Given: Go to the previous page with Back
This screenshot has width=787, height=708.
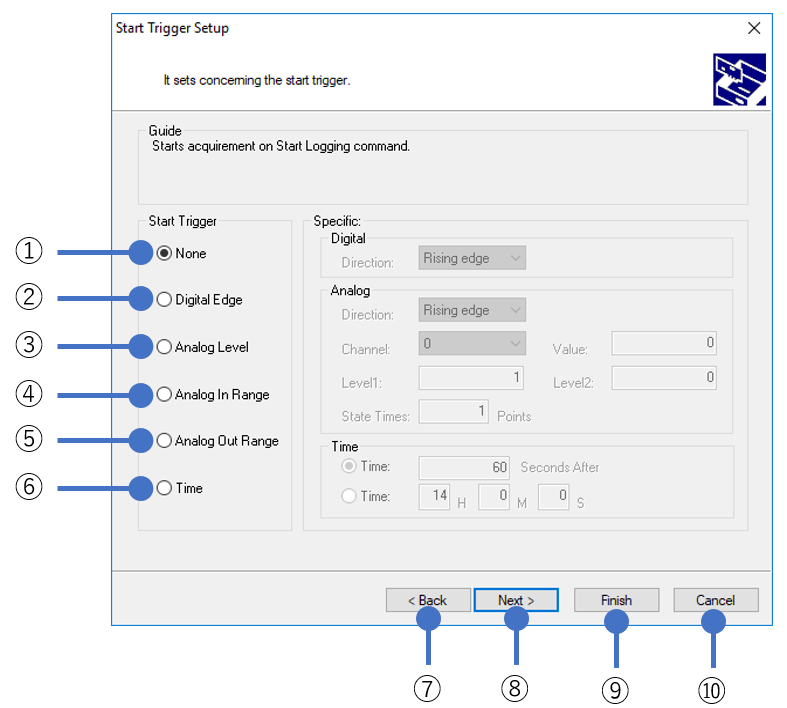Looking at the screenshot, I should pos(427,600).
